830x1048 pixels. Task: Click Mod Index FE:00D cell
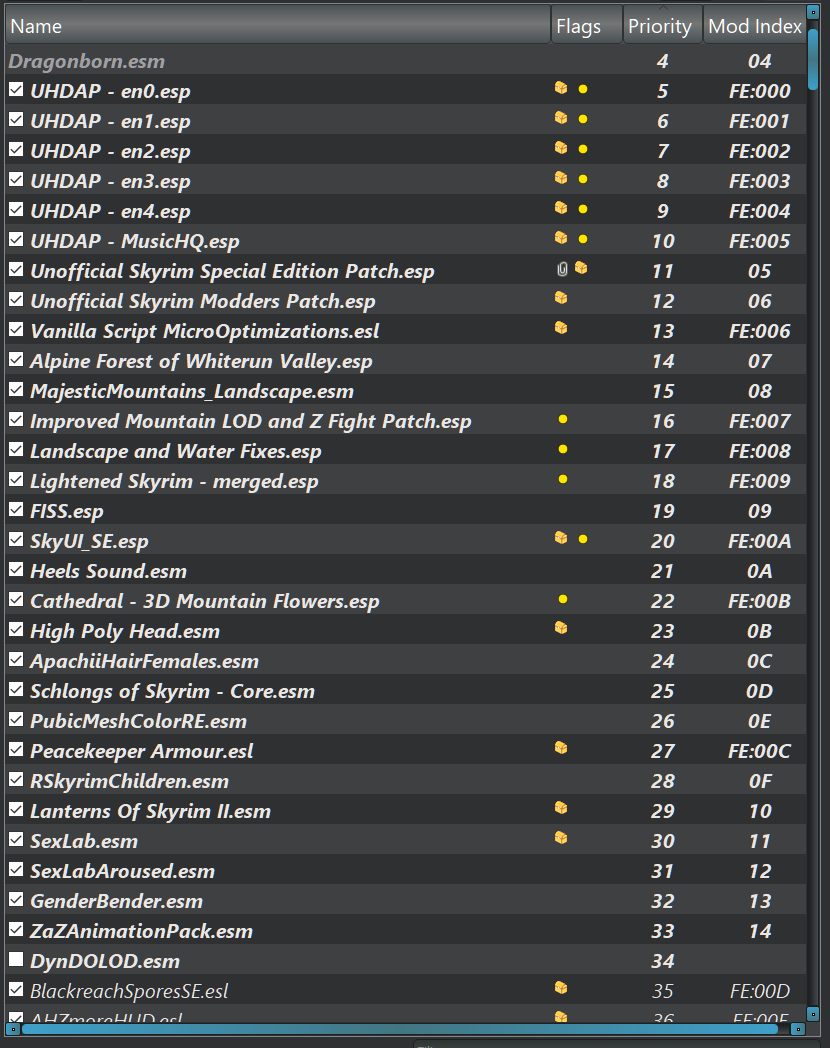760,991
